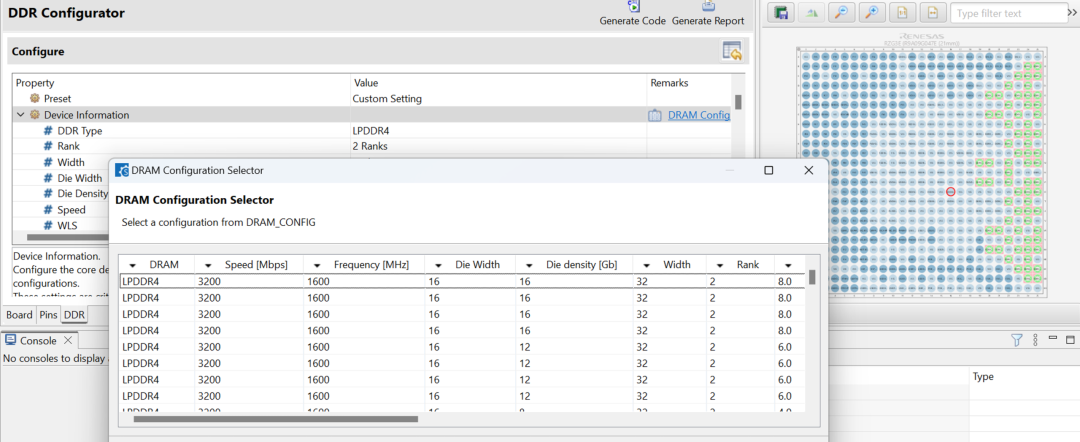
Task: Close the DRAM Configuration Selector dialog
Action: (809, 170)
